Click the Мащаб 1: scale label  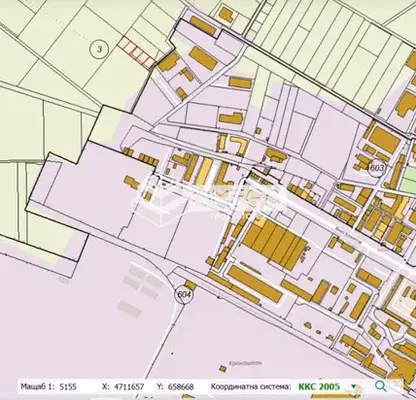coord(38,387)
